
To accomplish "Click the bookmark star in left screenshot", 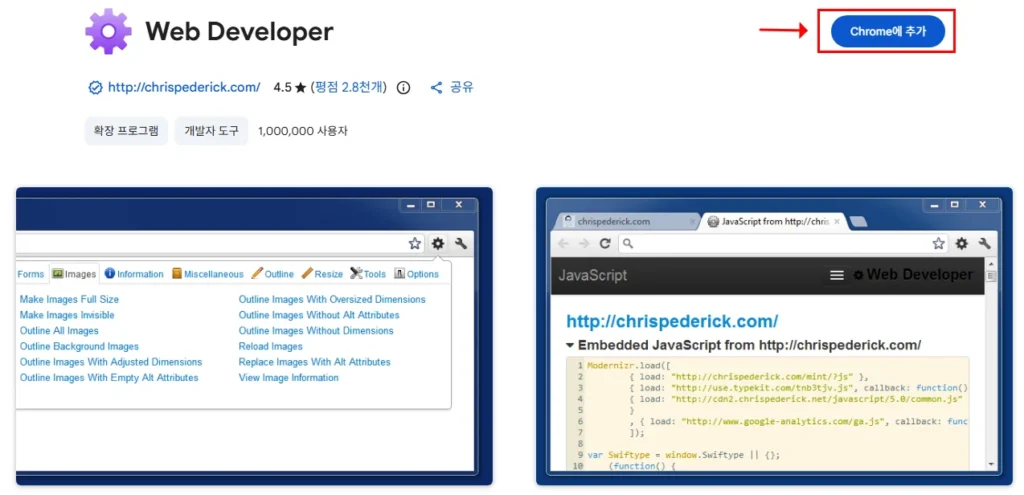I will point(415,244).
